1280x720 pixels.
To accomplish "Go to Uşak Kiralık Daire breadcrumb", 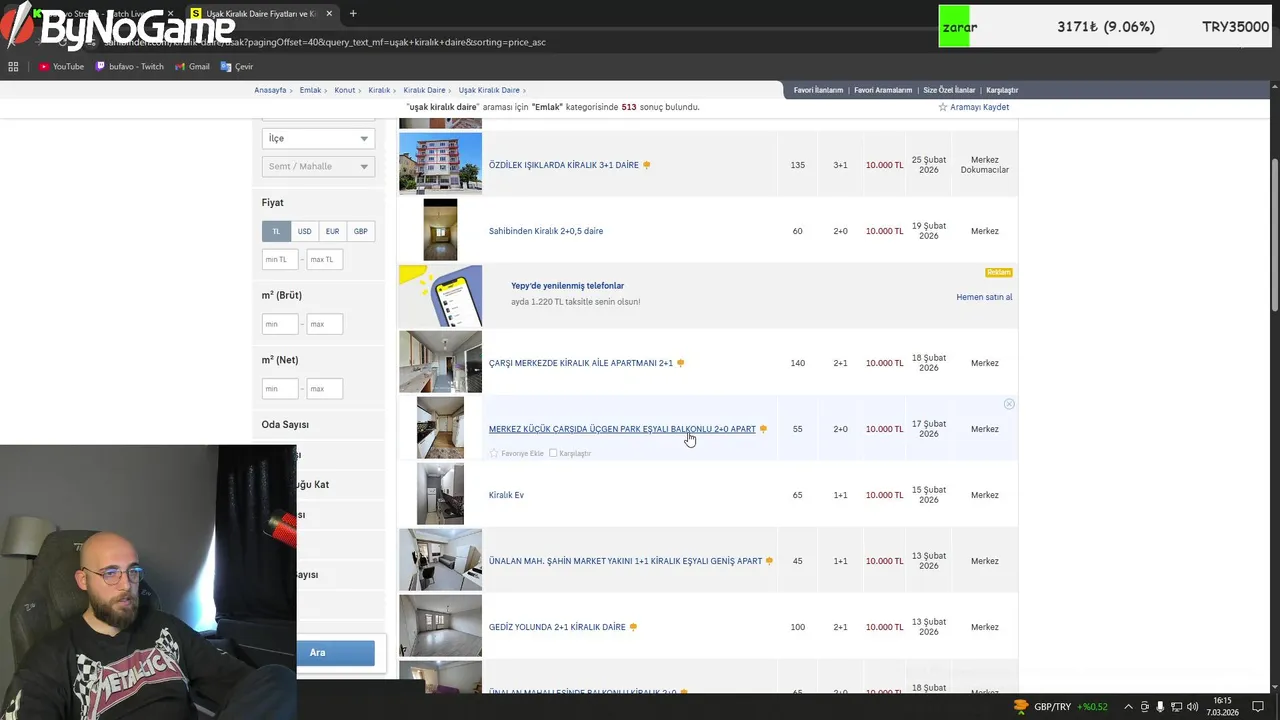I will [x=489, y=90].
